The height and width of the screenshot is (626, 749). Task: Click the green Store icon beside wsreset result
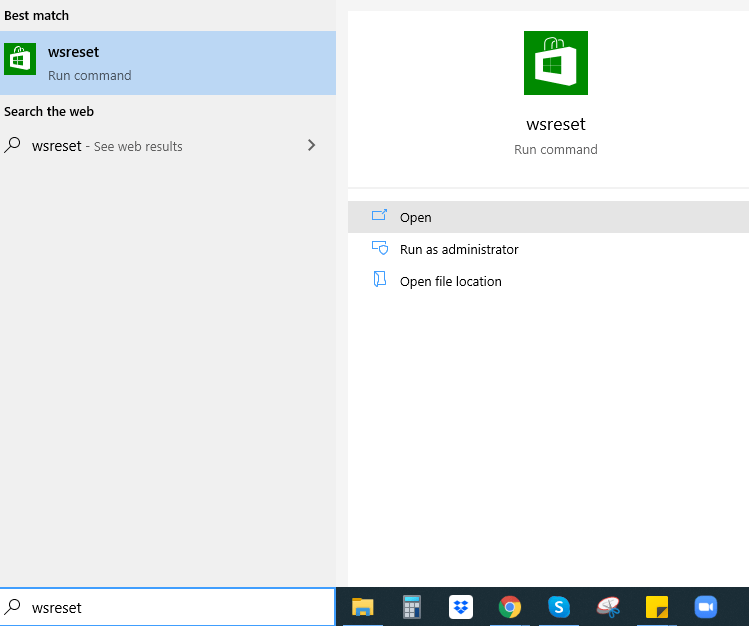coord(20,60)
